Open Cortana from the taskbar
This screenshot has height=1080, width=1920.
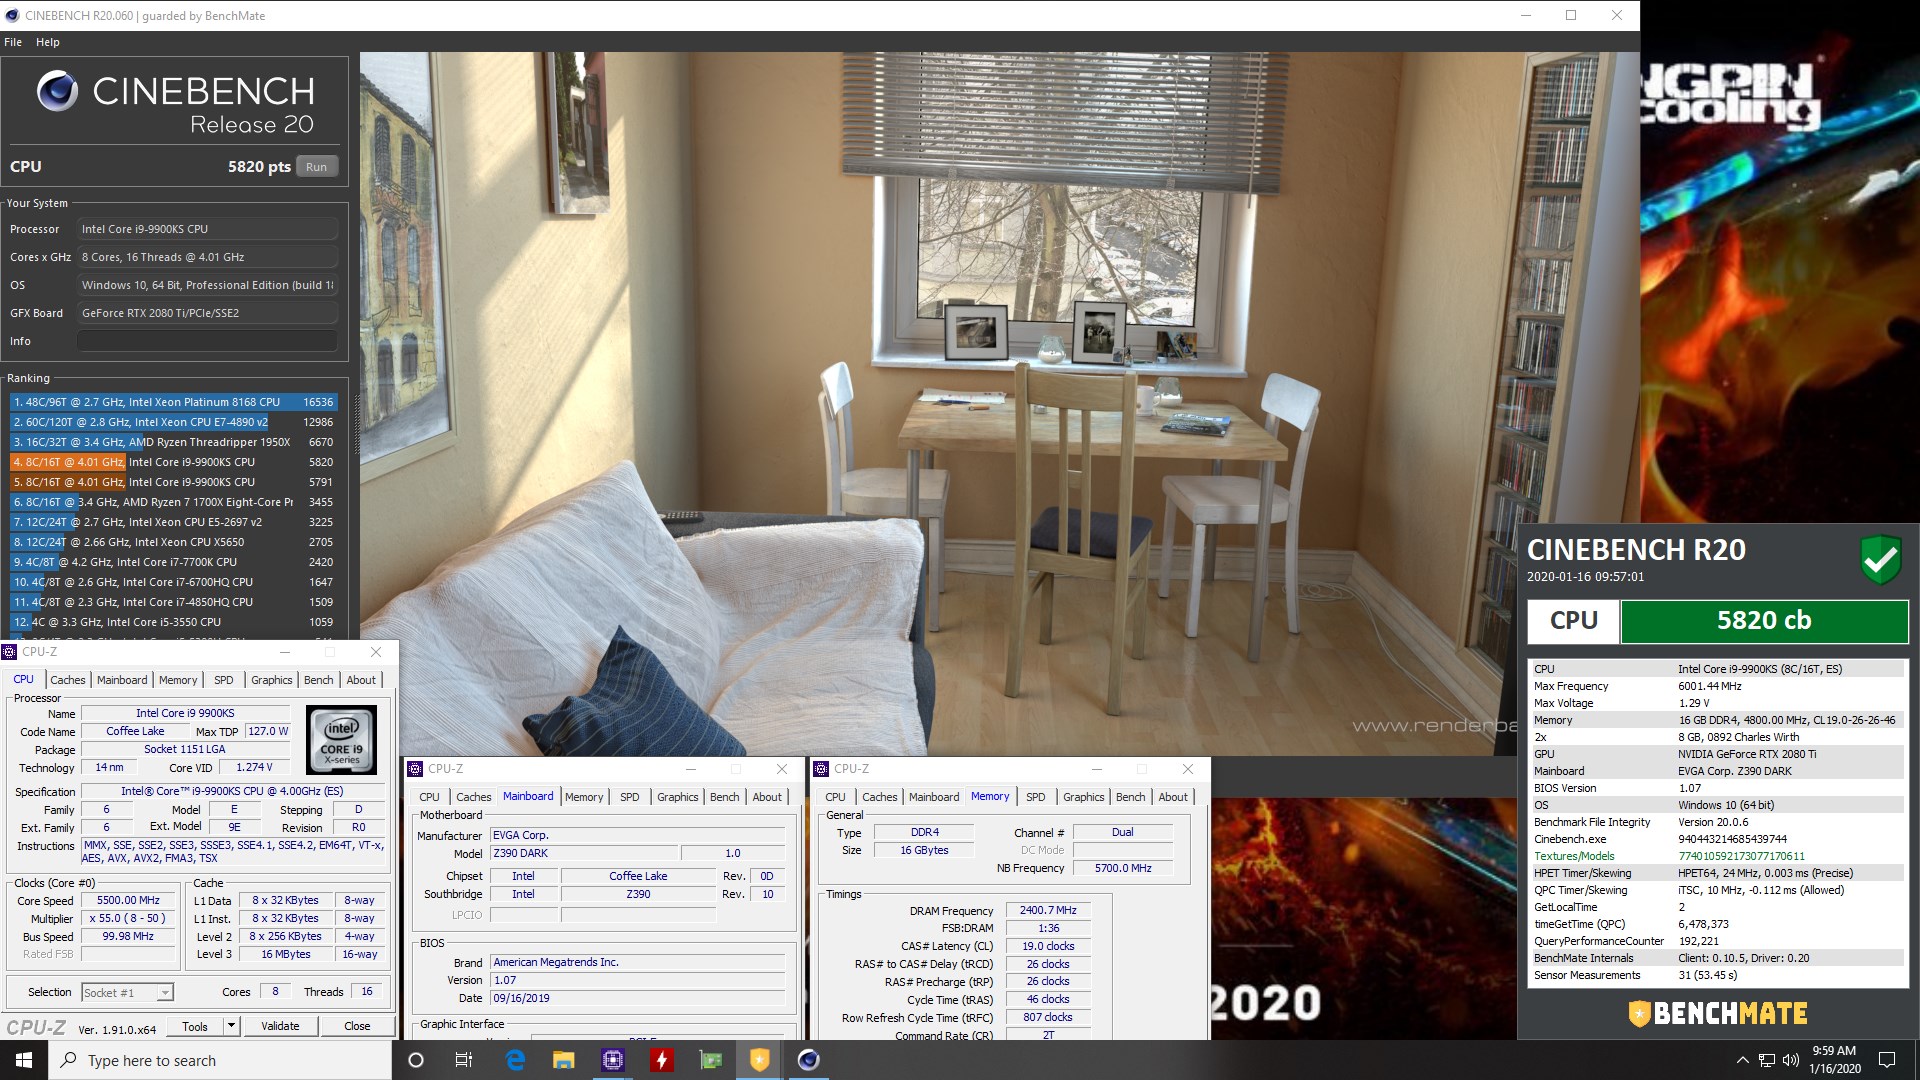[x=416, y=1060]
